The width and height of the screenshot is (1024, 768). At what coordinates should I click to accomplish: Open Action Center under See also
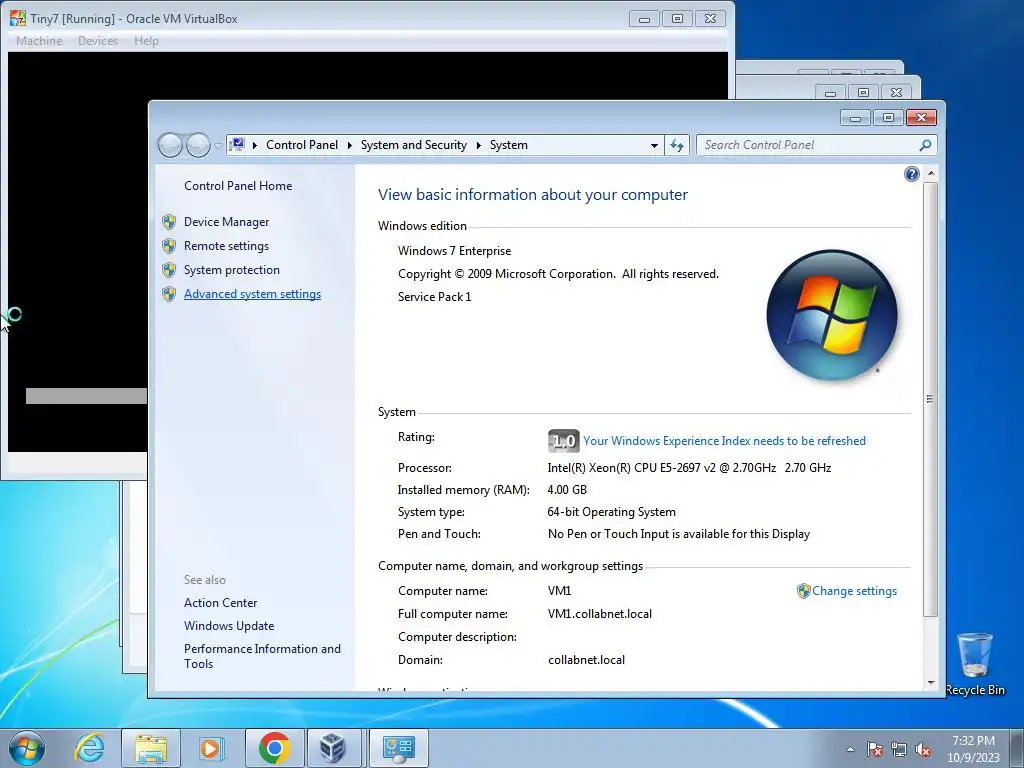(x=220, y=603)
